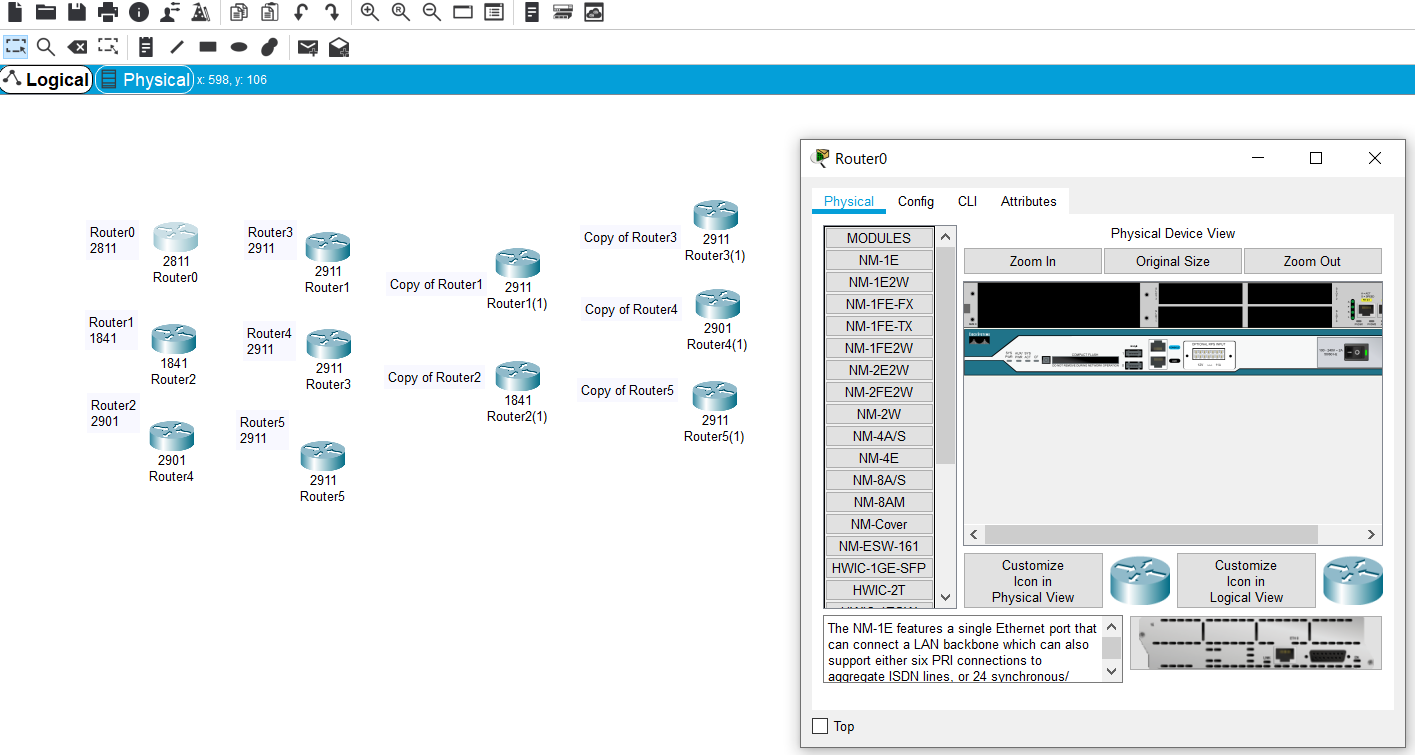Click the NM-1E module image thumbnail

(1255, 643)
